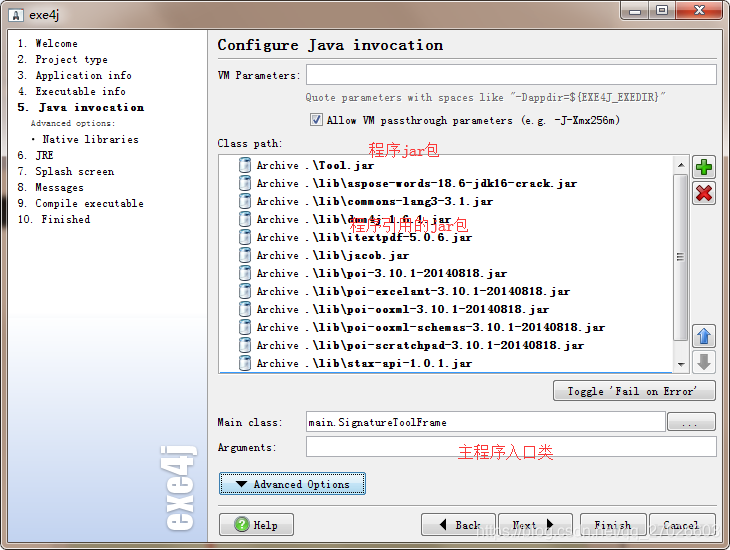The width and height of the screenshot is (730, 550).
Task: Click the Arguments input field
Action: [x=511, y=447]
